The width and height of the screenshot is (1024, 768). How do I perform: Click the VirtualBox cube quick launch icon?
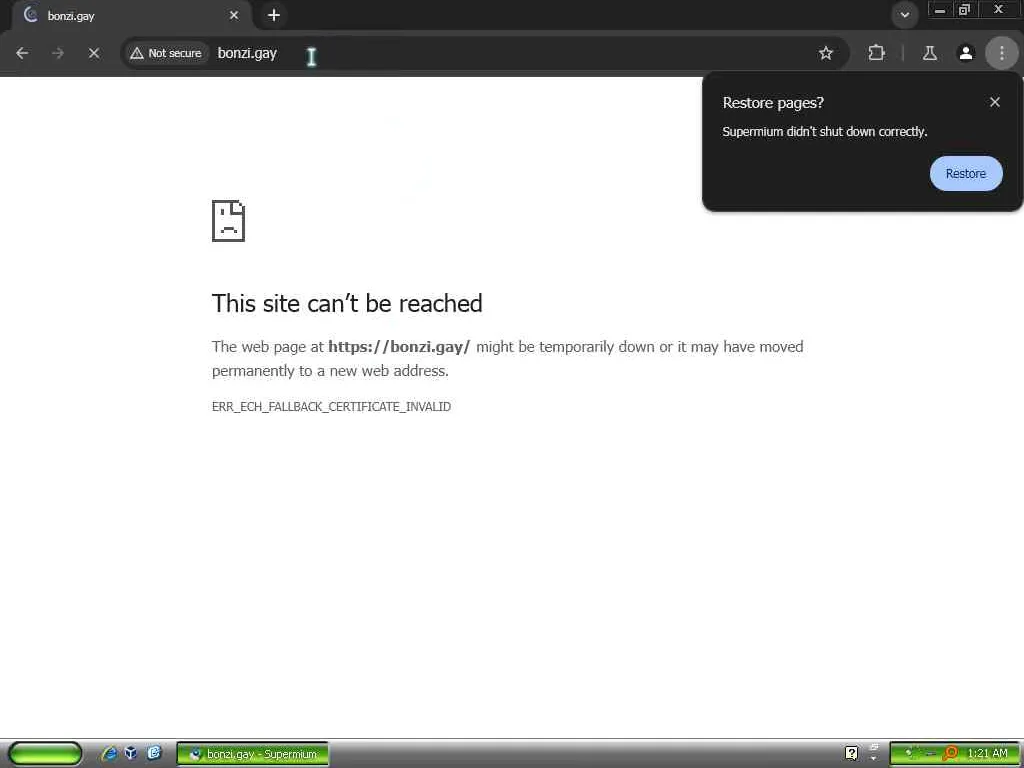tap(131, 753)
